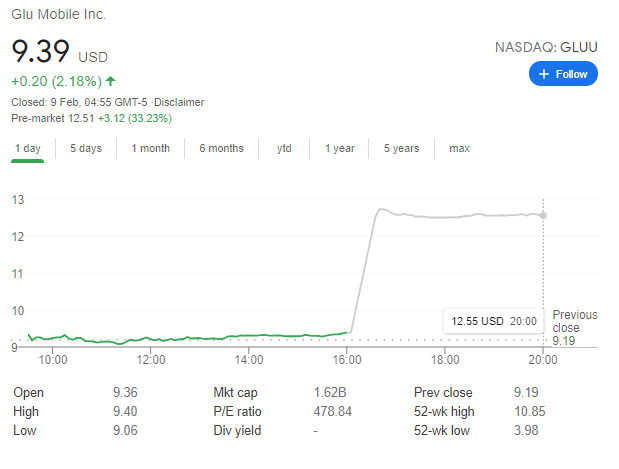Click the 12.55 USD chart tooltip
The width and height of the screenshot is (619, 469).
[x=494, y=321]
